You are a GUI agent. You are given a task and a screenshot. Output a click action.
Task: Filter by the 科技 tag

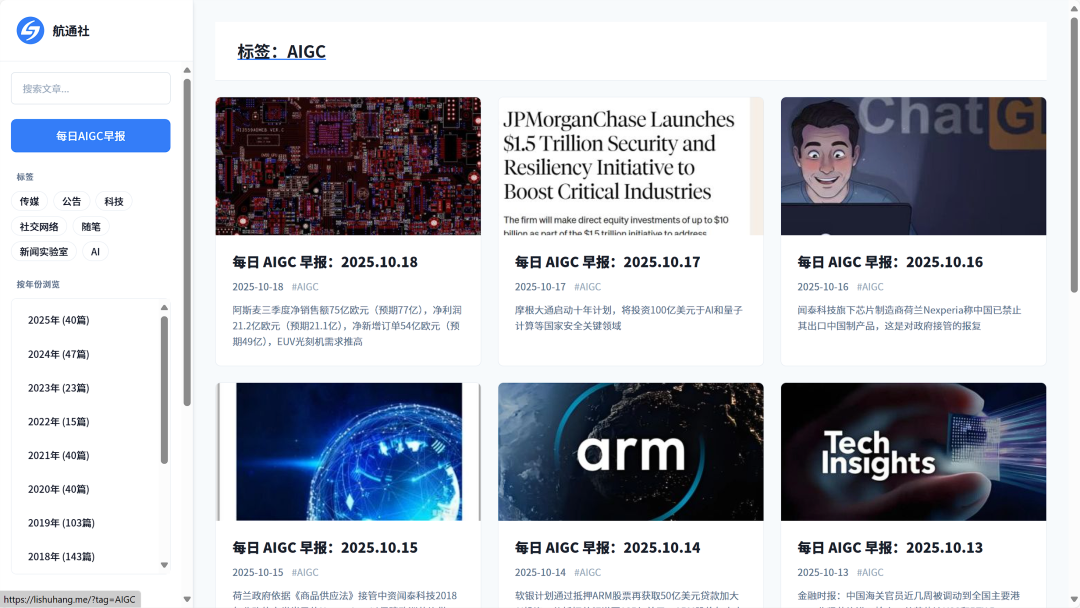(x=114, y=201)
